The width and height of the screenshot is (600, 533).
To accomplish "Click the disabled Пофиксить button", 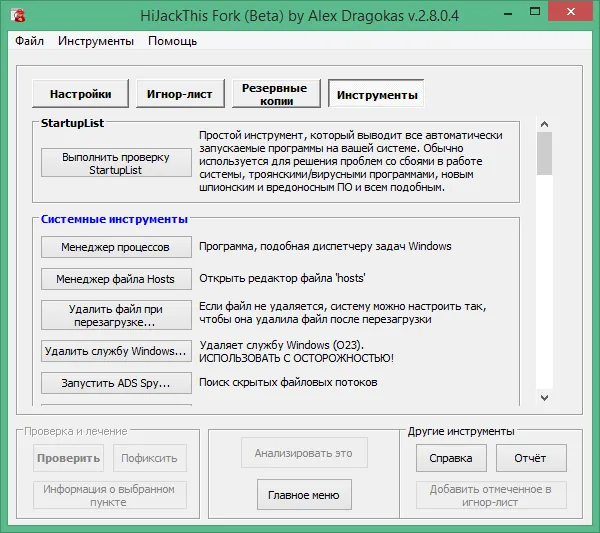I will tap(150, 458).
